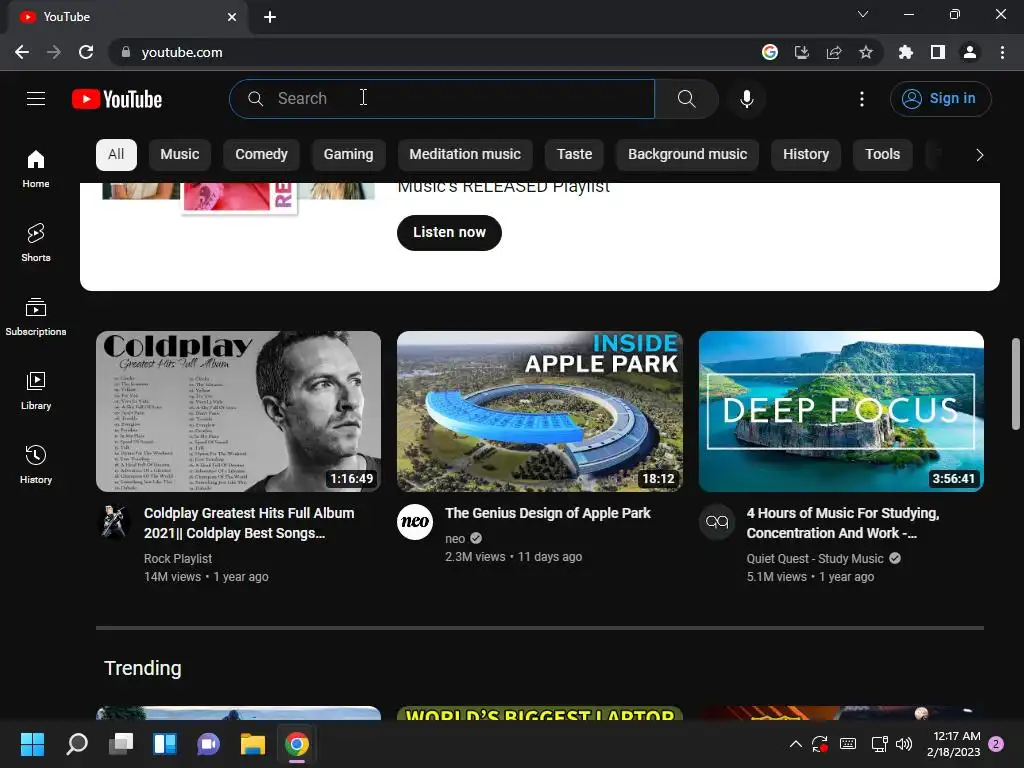Select the Taste filter chip
The height and width of the screenshot is (768, 1024).
click(574, 155)
